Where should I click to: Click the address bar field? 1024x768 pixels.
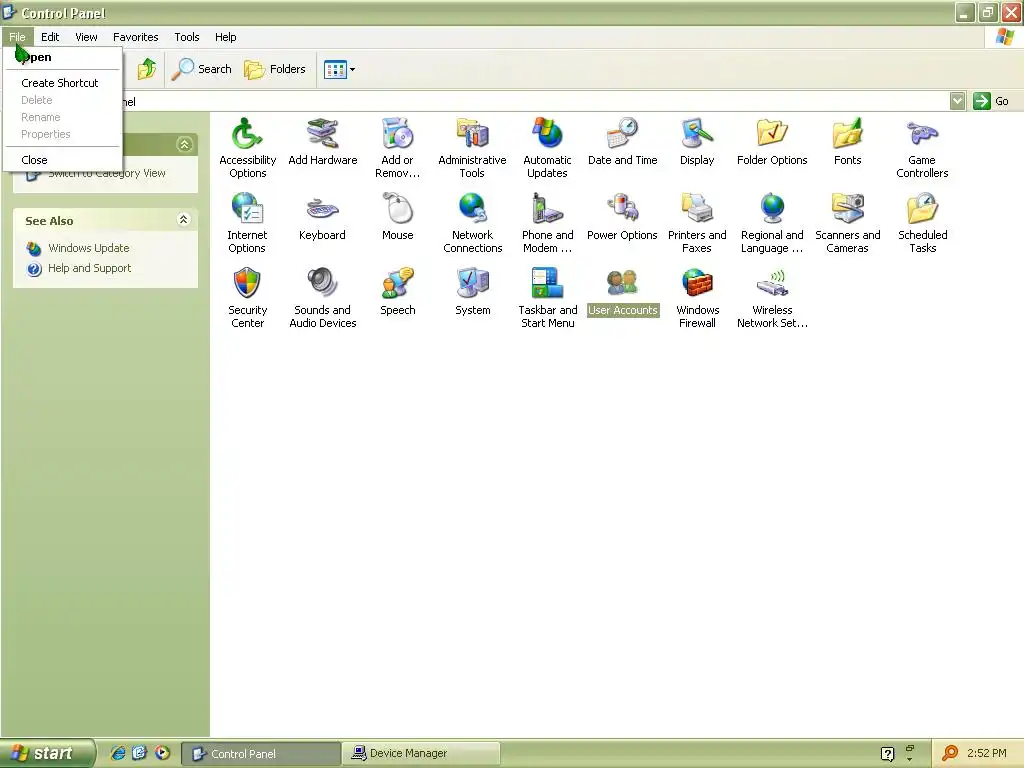coord(535,101)
